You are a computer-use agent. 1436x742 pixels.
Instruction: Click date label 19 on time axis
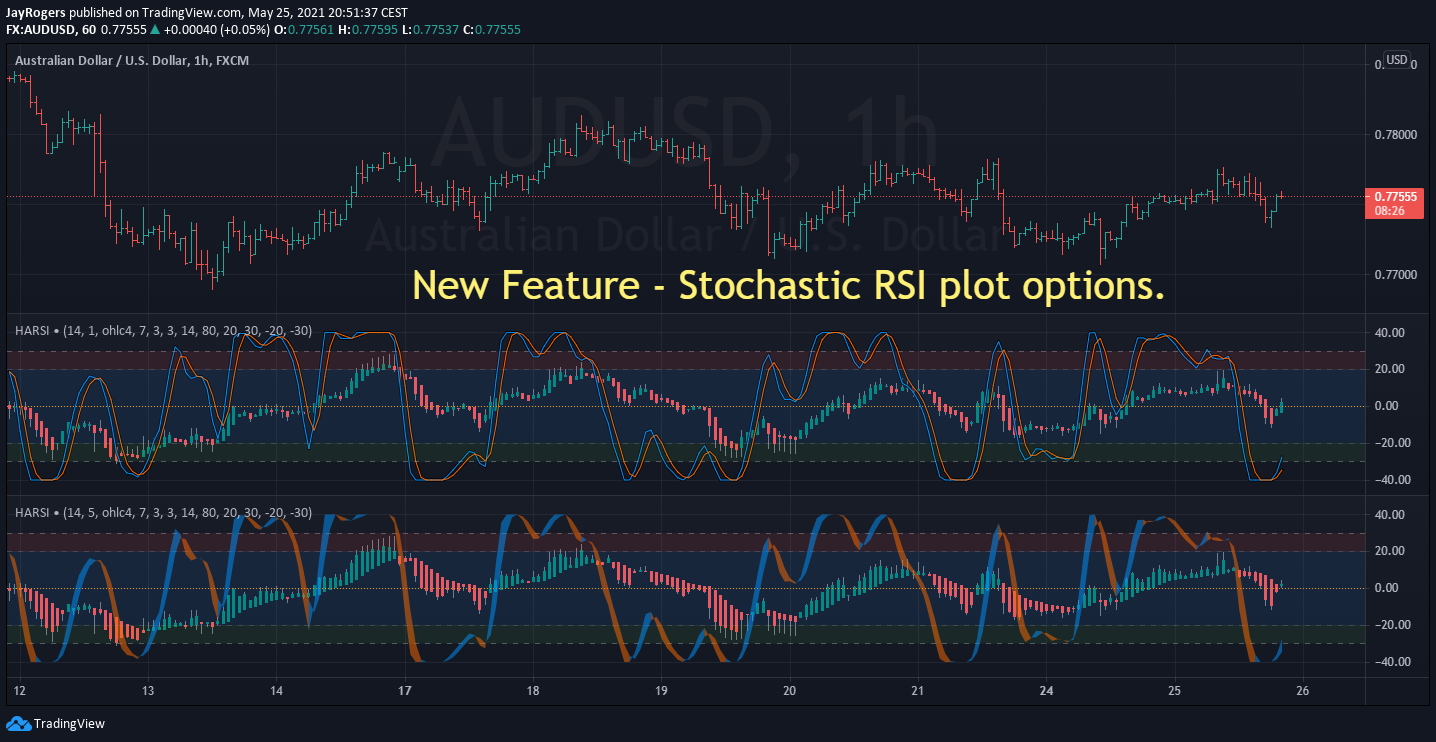click(661, 691)
